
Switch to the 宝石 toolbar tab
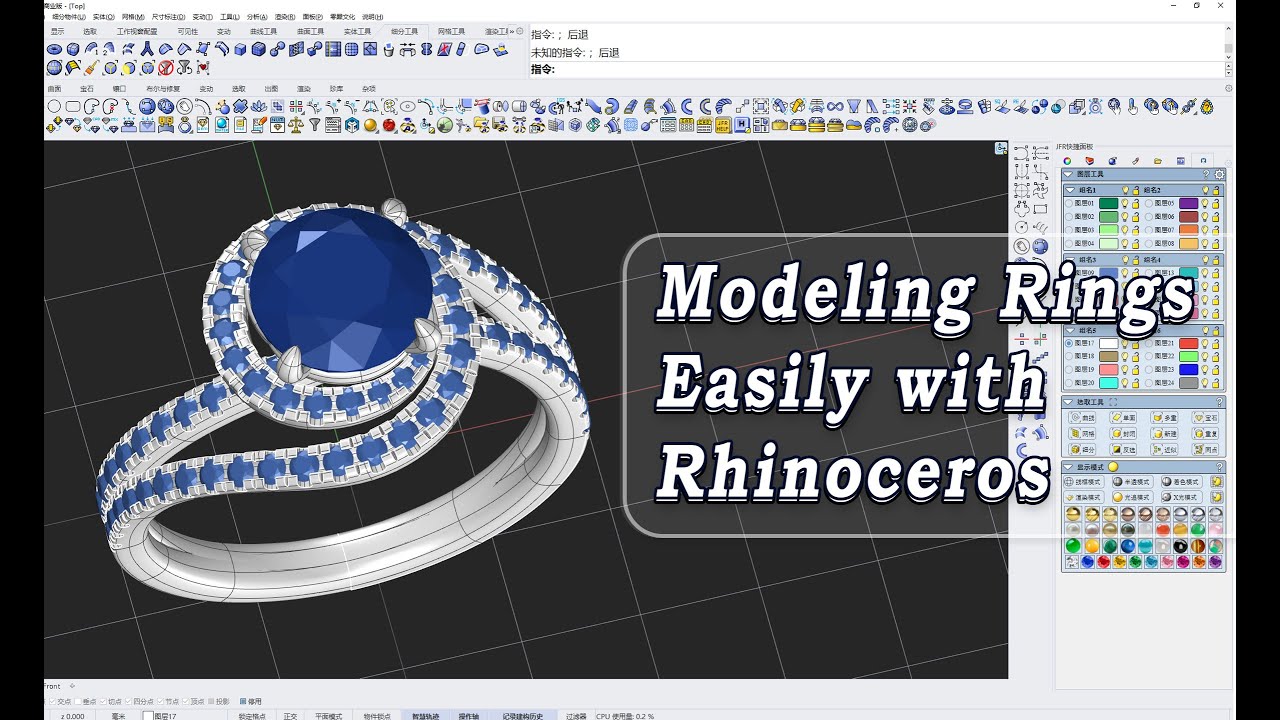87,89
